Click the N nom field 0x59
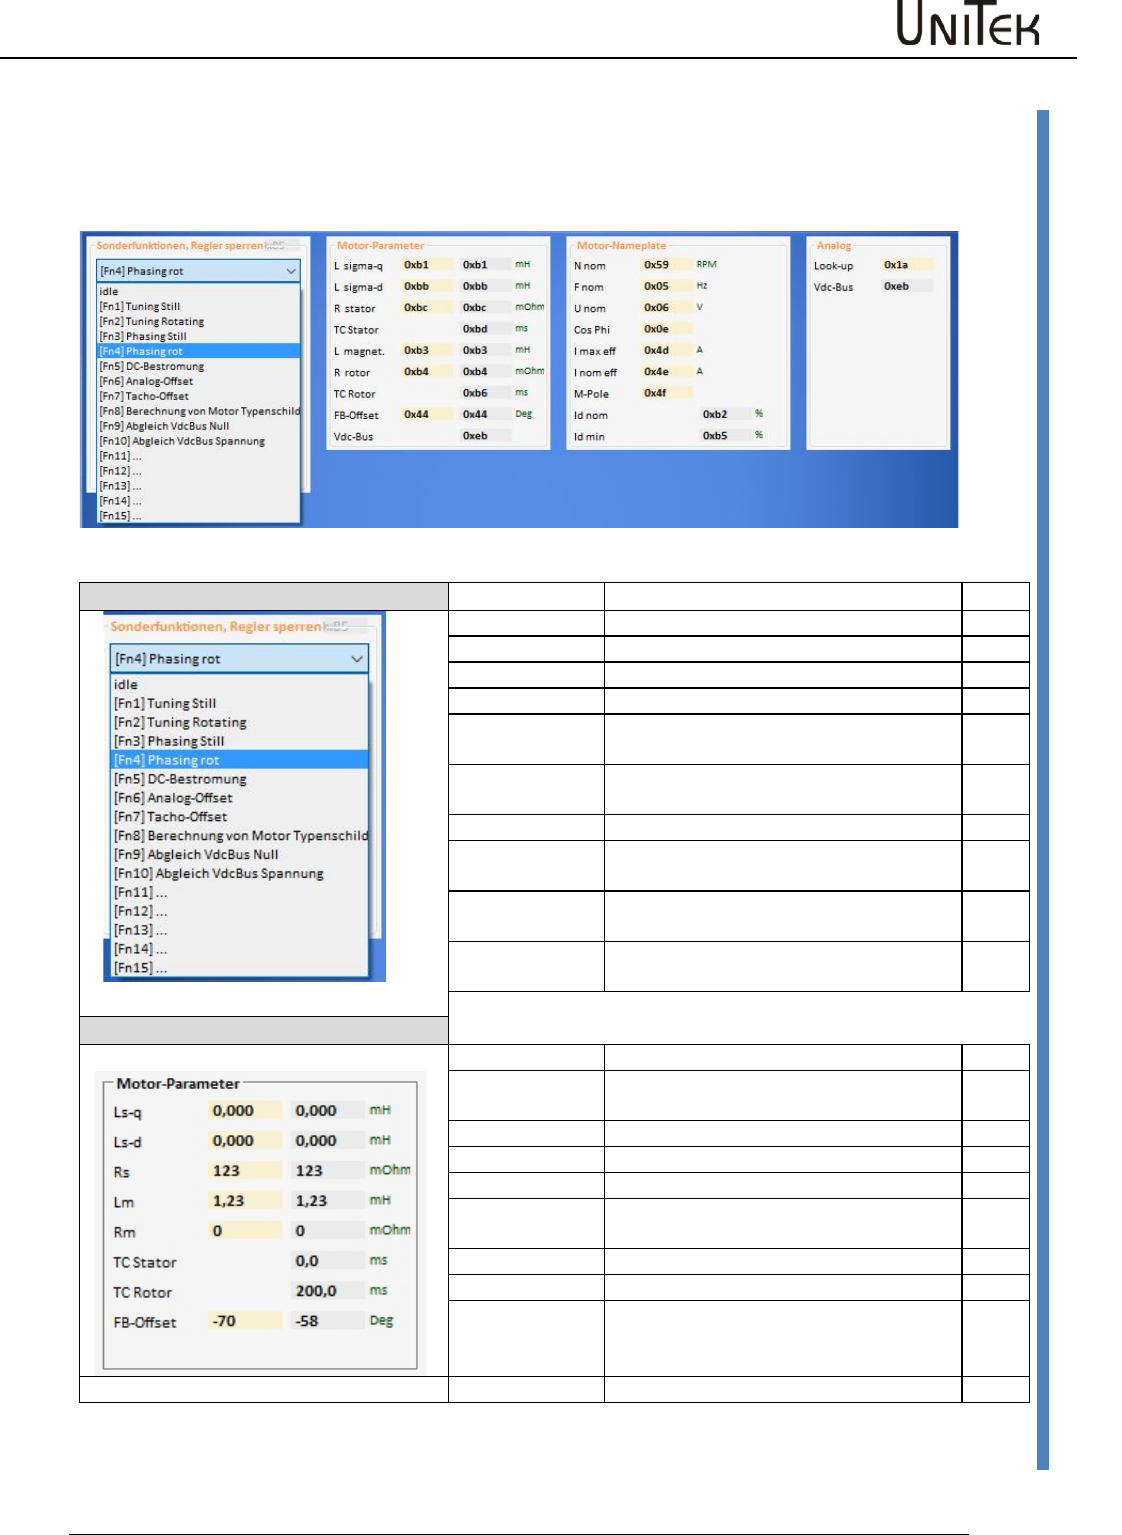The height and width of the screenshot is (1535, 1122). click(667, 265)
